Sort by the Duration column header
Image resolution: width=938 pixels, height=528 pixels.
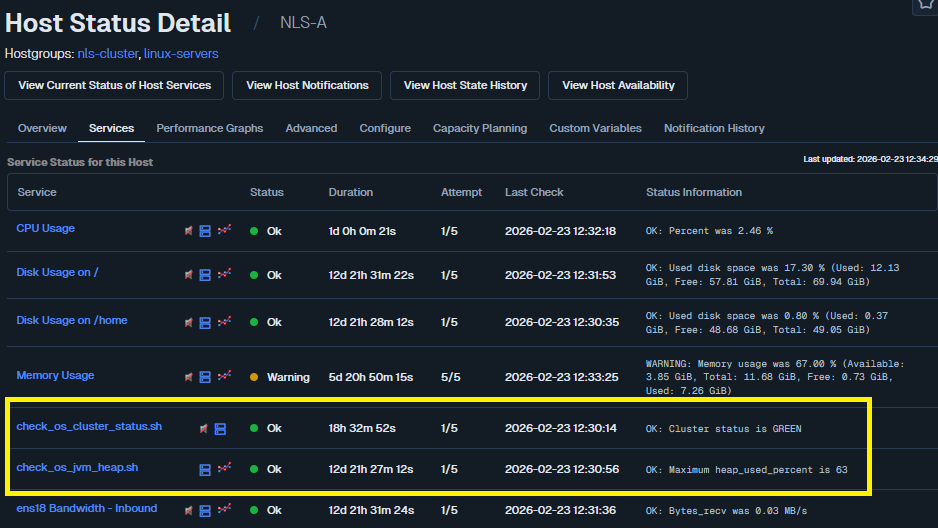click(350, 192)
